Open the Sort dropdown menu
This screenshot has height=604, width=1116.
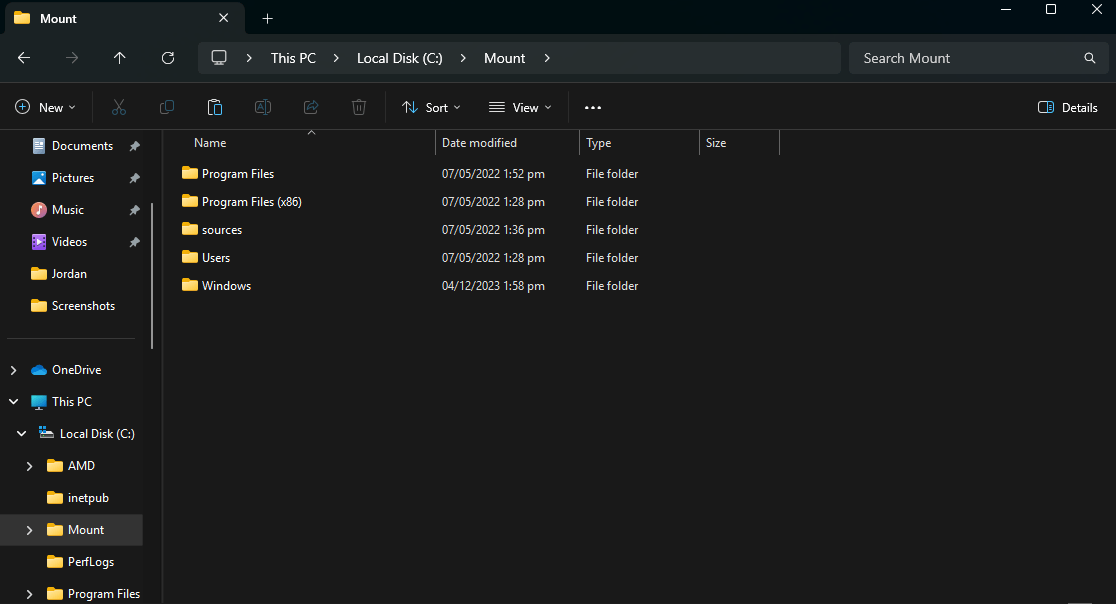[x=431, y=107]
